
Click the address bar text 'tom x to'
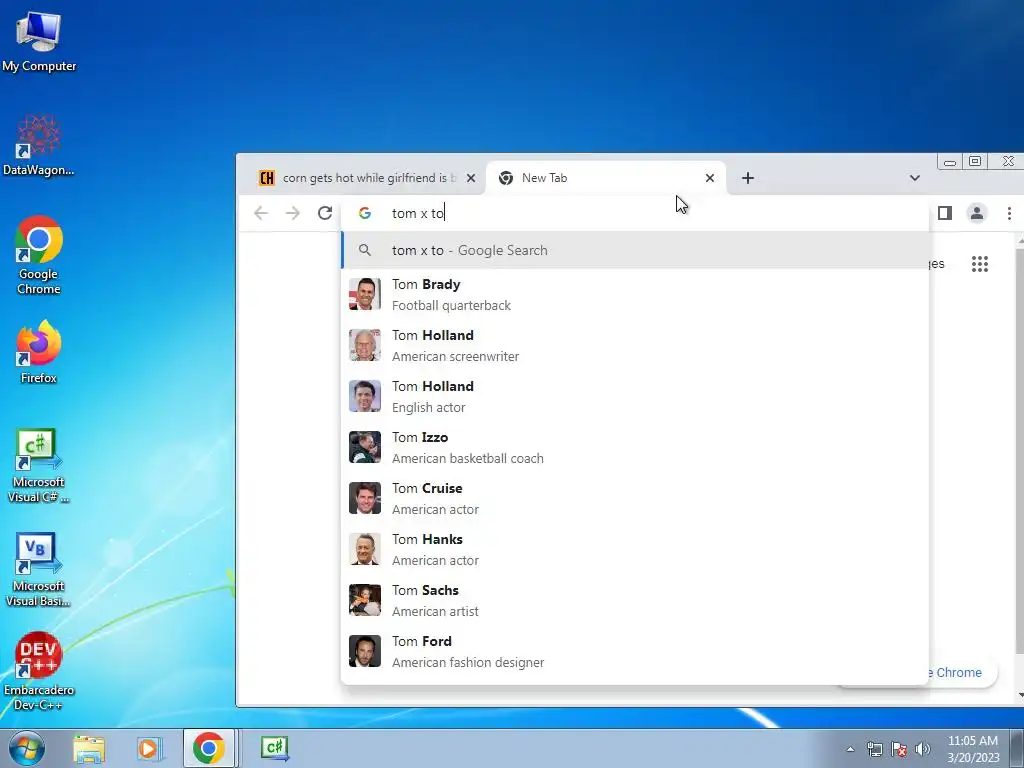click(418, 214)
